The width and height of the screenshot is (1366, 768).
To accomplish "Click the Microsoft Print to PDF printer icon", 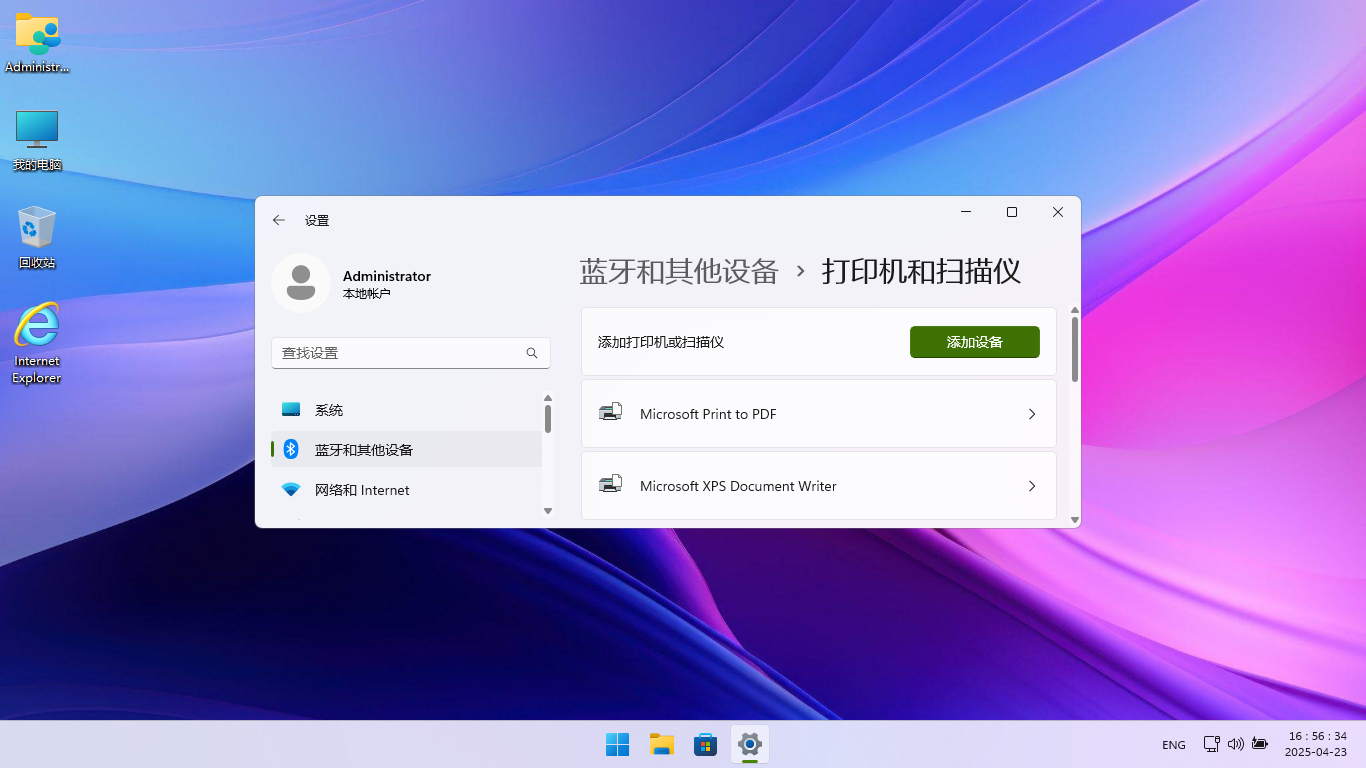I will click(610, 413).
